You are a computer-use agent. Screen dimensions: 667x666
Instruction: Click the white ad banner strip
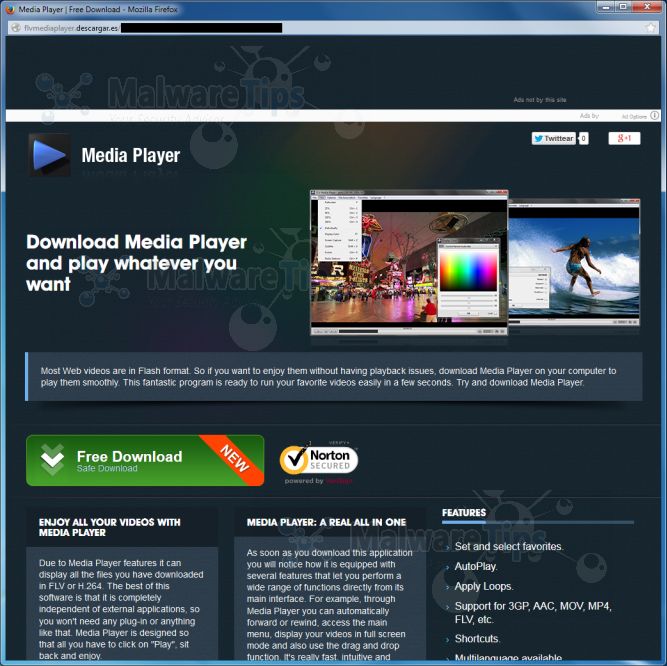coord(333,116)
